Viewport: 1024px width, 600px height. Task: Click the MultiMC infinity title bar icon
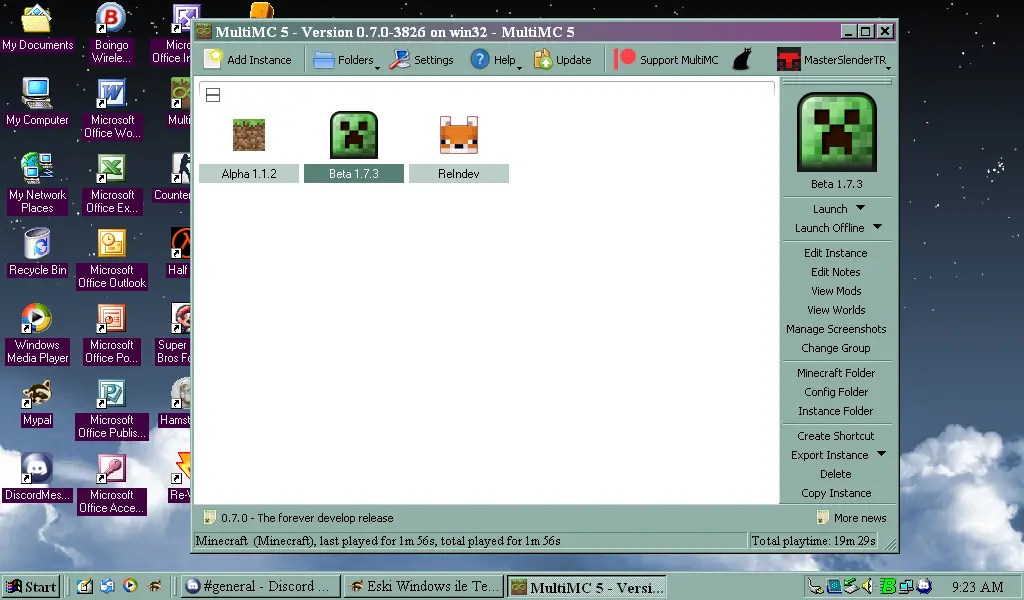tap(204, 31)
